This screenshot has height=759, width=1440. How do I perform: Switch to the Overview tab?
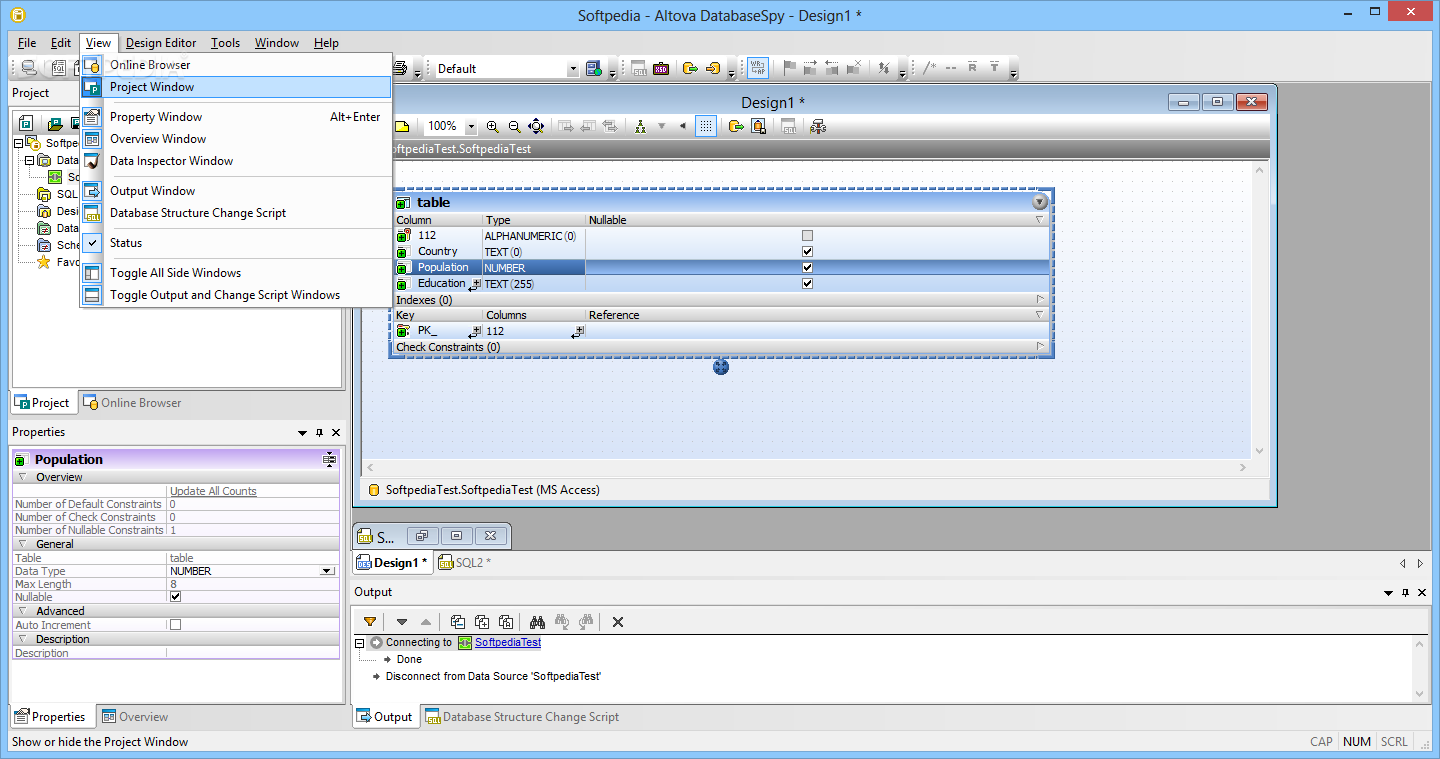(134, 717)
